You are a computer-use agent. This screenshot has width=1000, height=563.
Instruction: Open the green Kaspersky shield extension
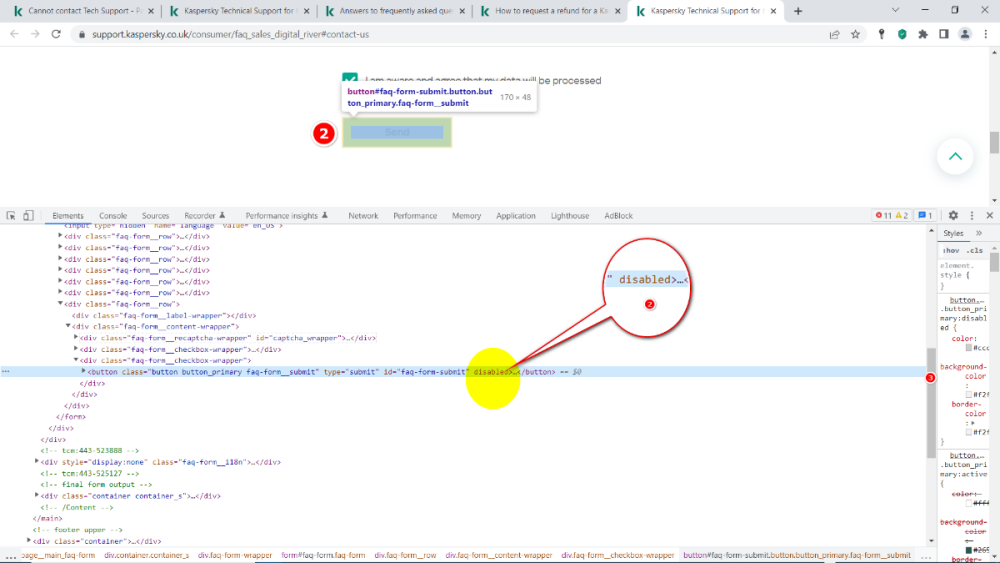pos(902,34)
